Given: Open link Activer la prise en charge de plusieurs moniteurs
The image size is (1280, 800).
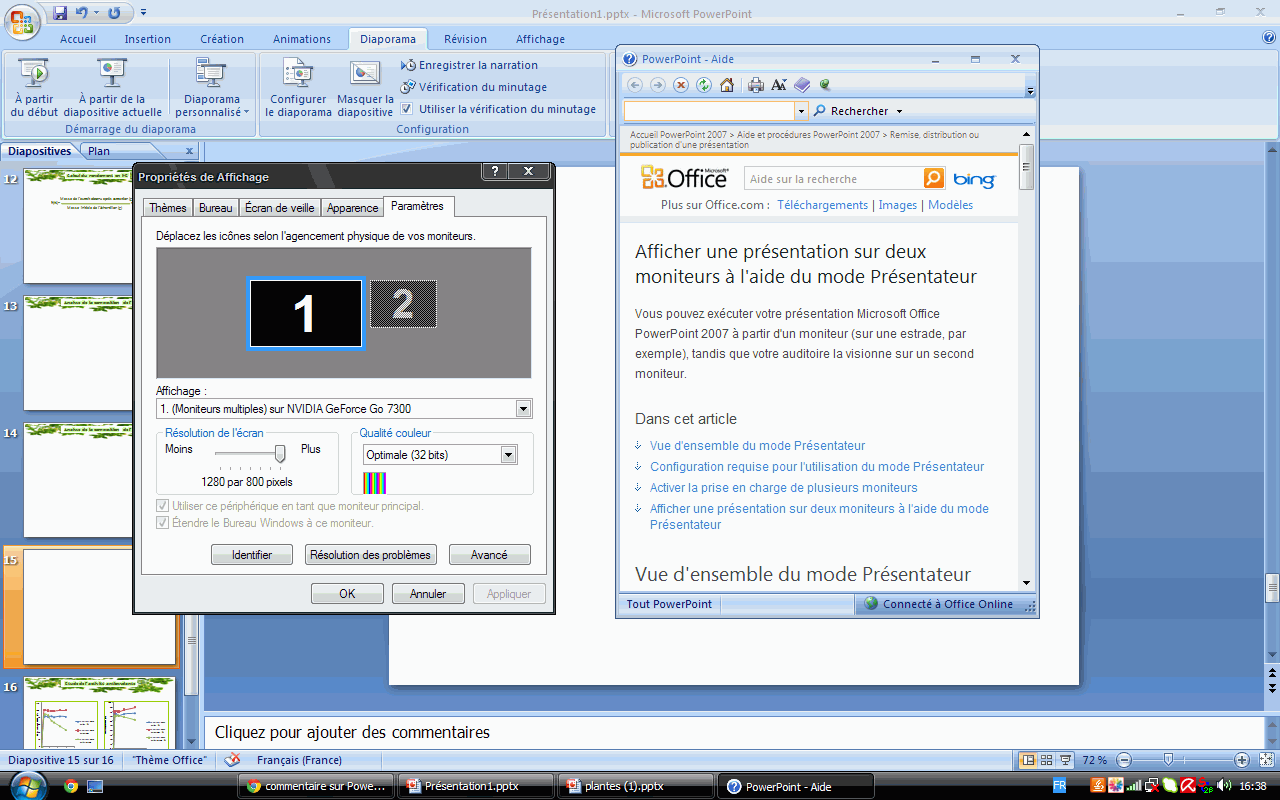Looking at the screenshot, I should point(783,488).
